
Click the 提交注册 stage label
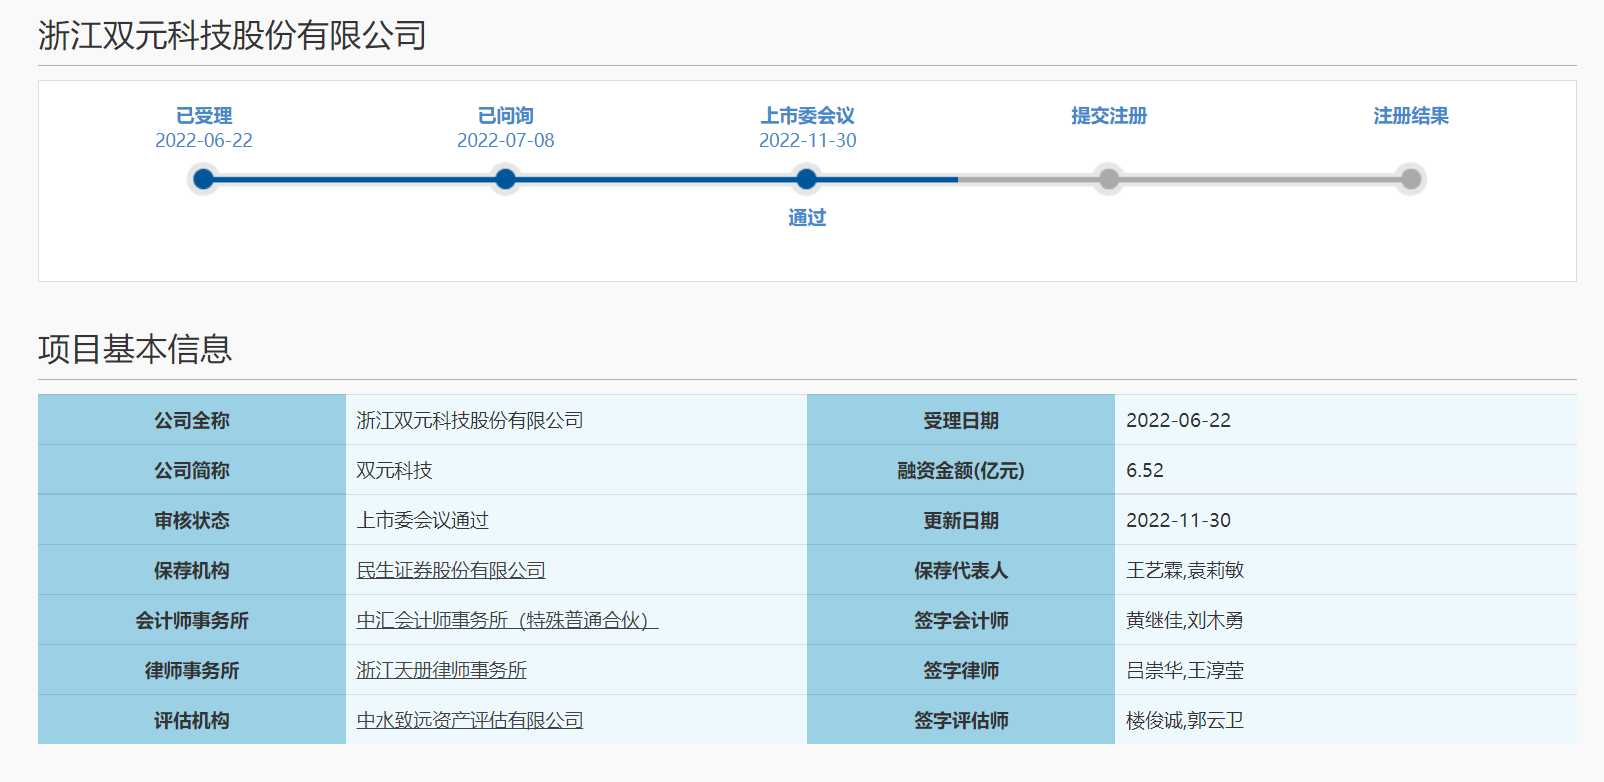(x=1108, y=116)
